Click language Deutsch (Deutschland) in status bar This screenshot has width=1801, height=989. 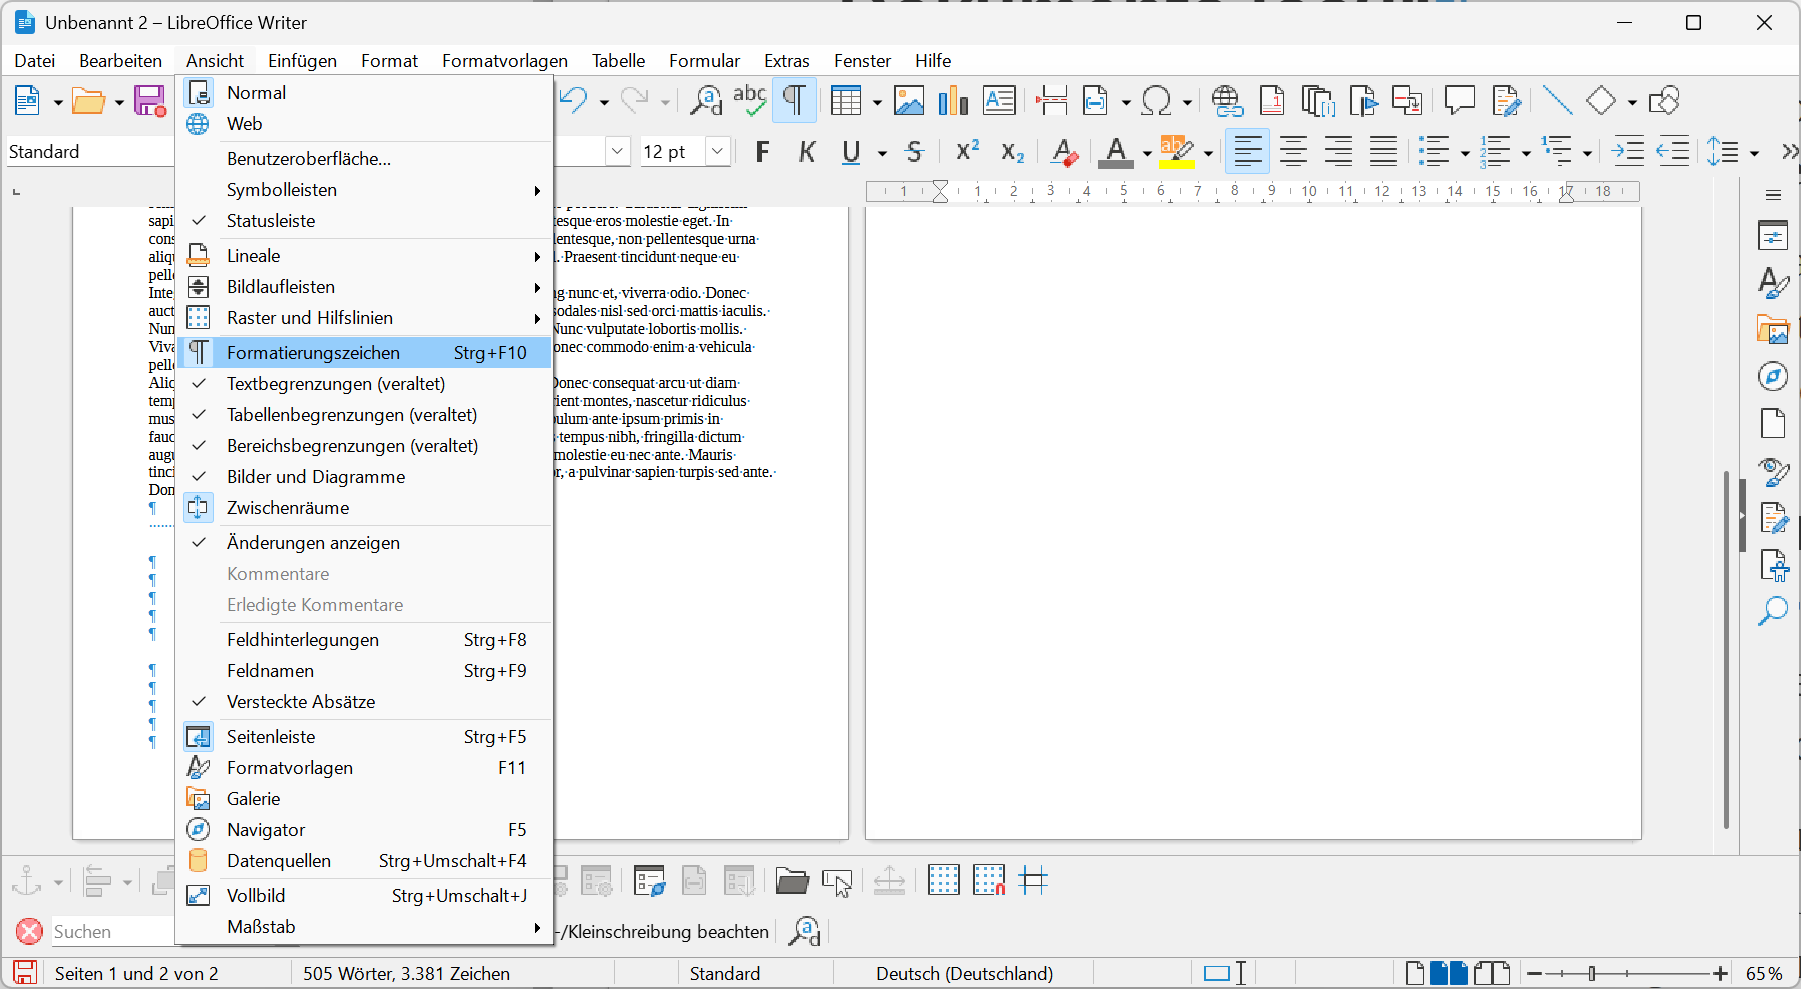click(x=964, y=973)
